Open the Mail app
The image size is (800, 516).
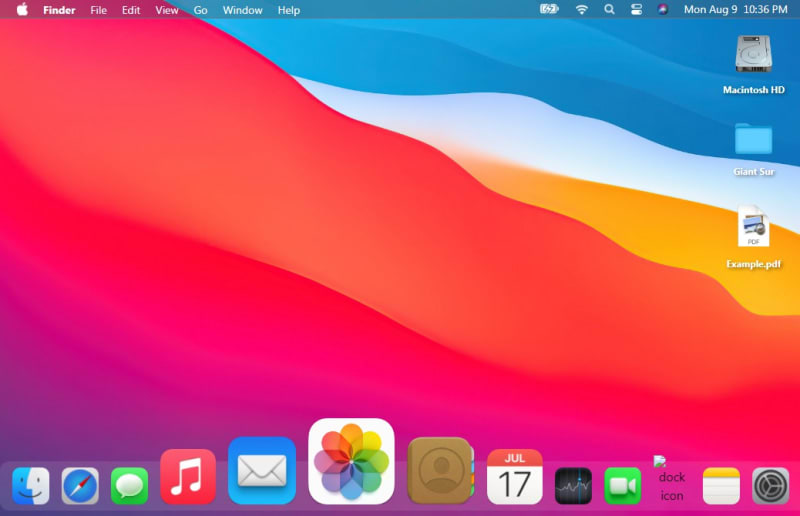pyautogui.click(x=262, y=470)
